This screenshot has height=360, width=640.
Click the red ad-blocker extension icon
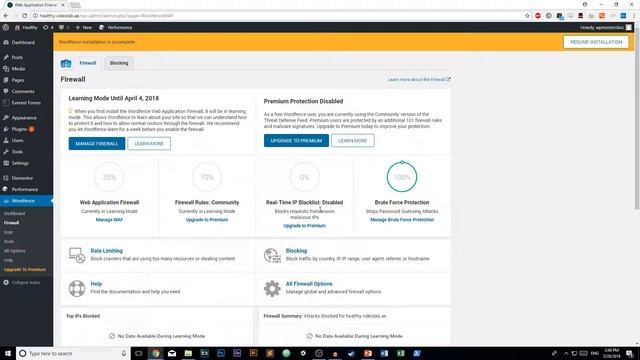[538, 16]
